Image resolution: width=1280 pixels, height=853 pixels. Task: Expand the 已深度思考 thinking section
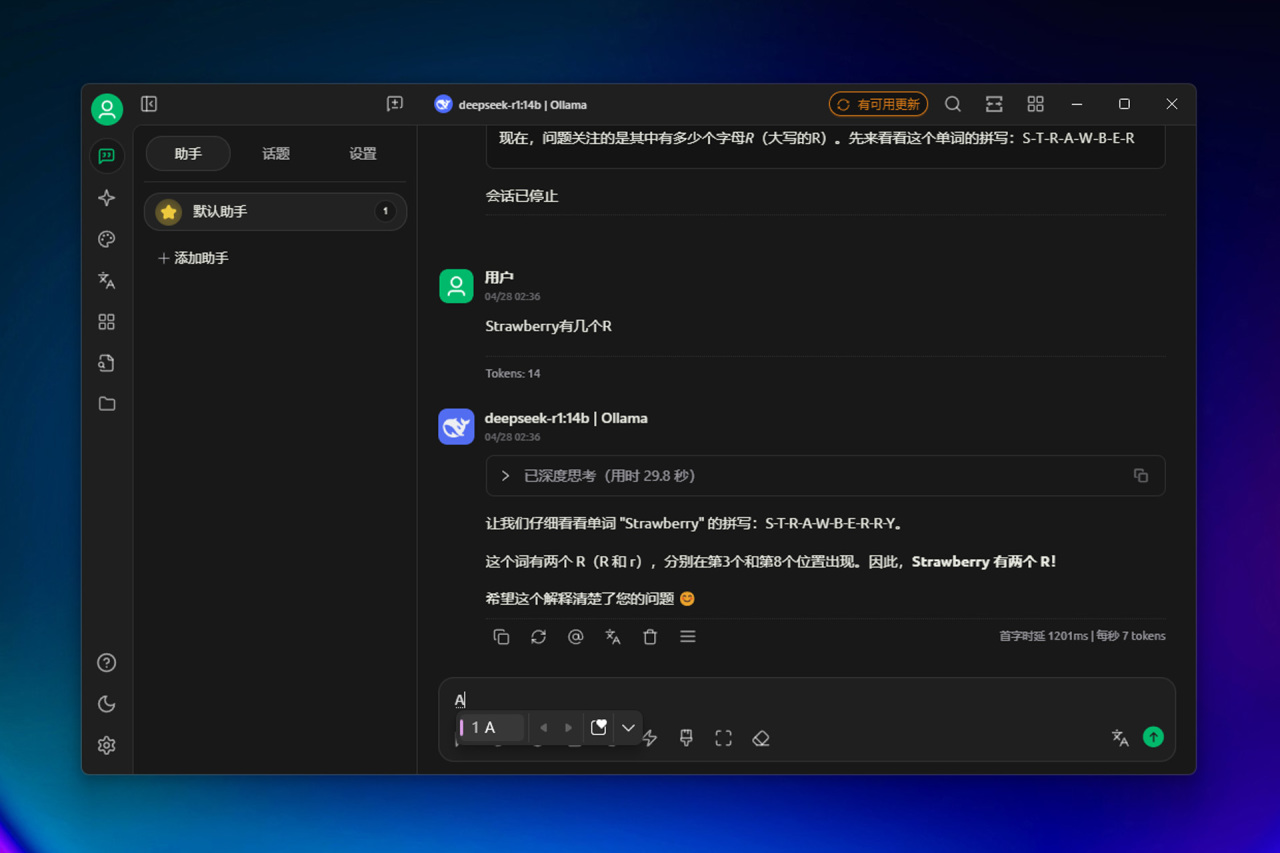tap(825, 476)
